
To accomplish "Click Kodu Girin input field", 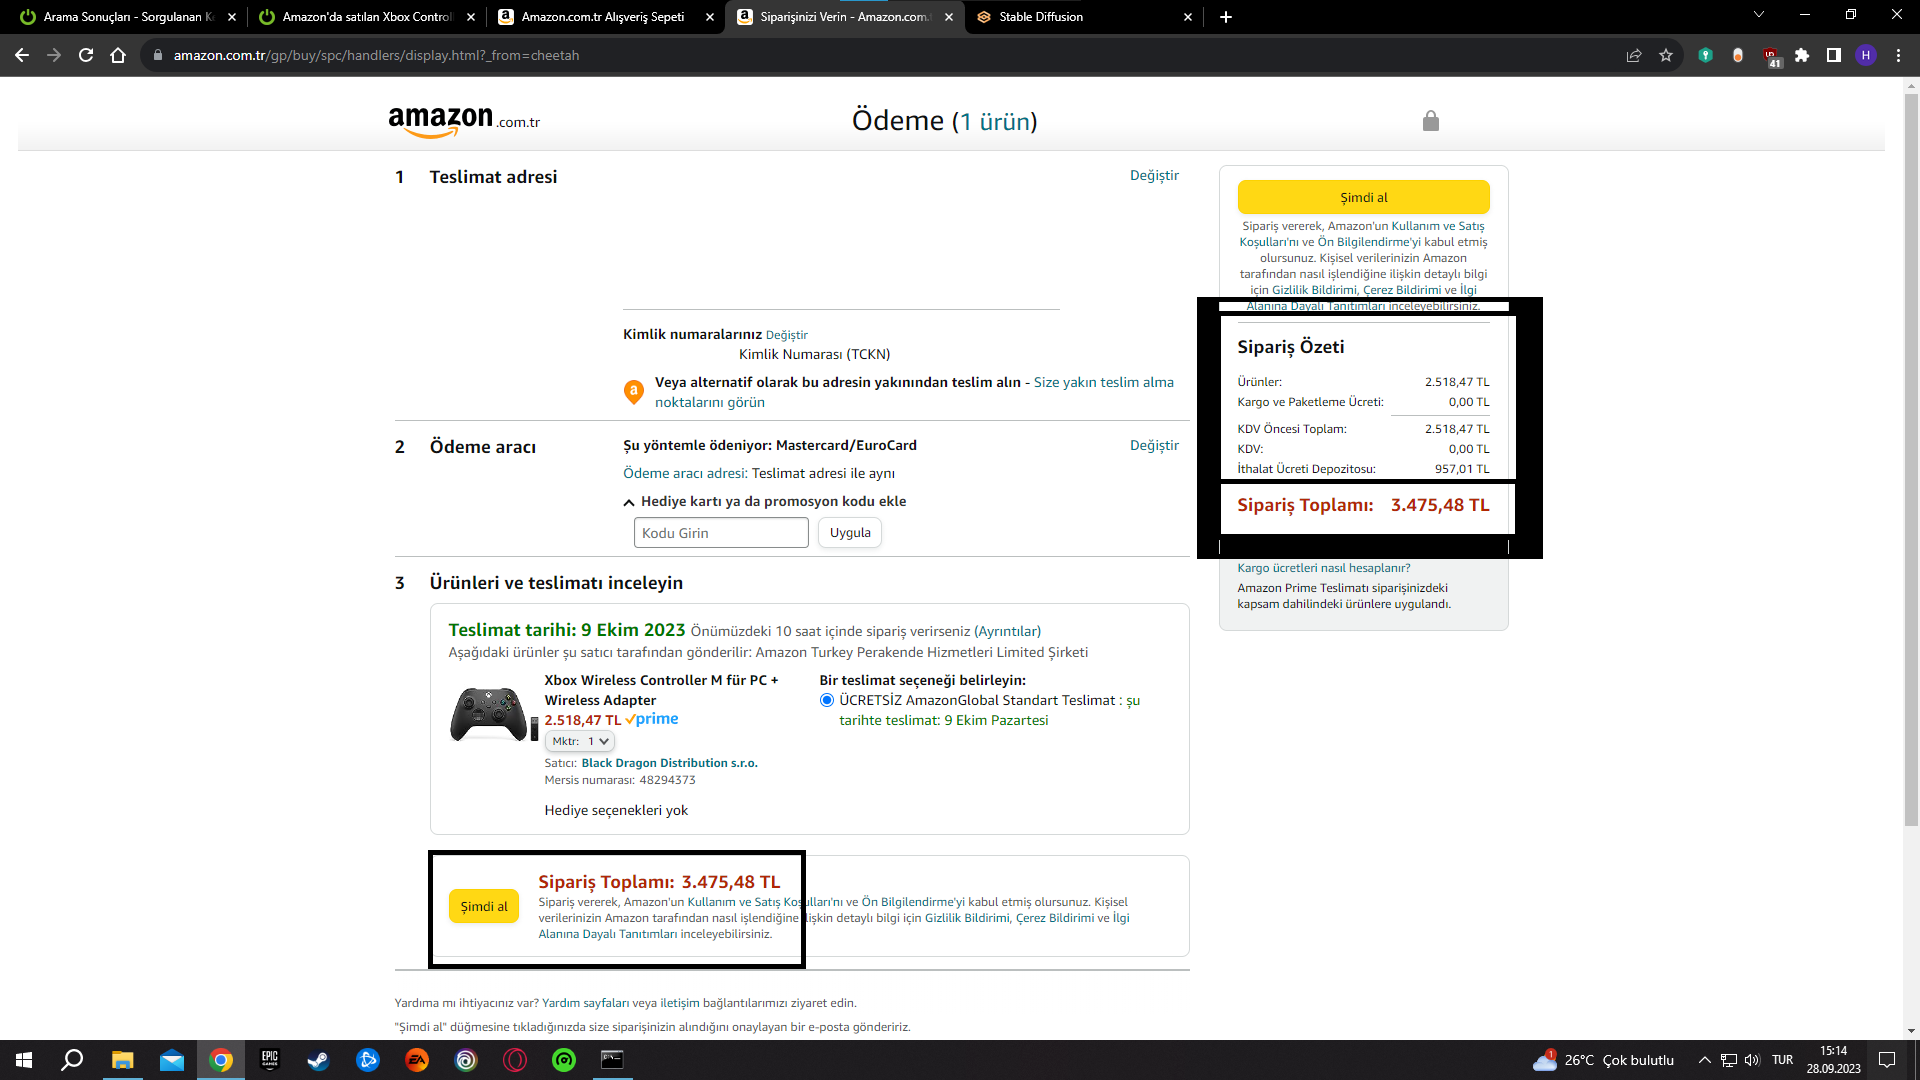I will 721,533.
